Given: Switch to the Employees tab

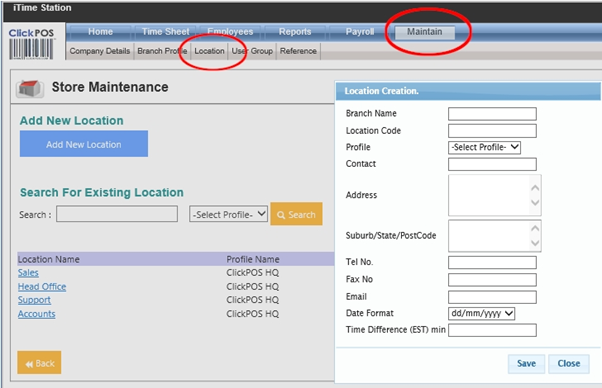Looking at the screenshot, I should click(230, 32).
